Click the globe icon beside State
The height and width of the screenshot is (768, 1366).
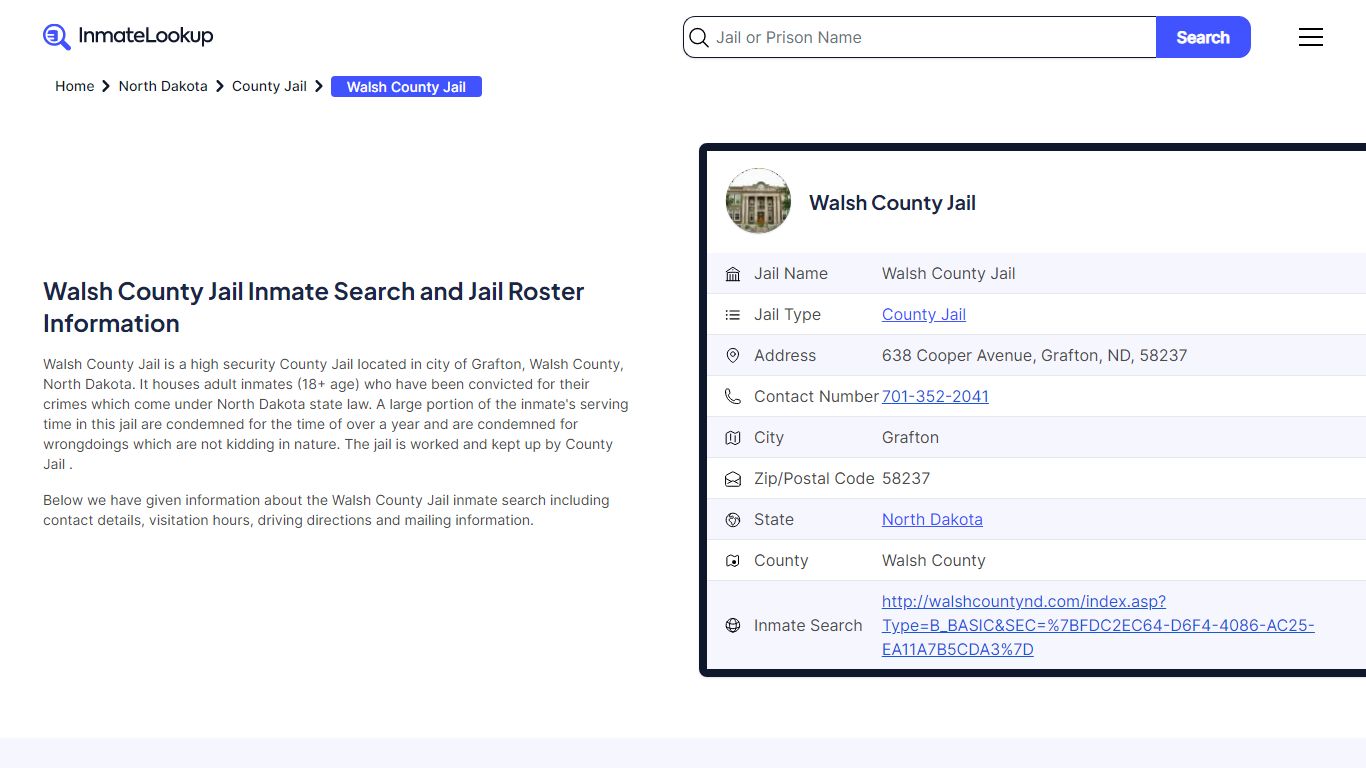[733, 520]
